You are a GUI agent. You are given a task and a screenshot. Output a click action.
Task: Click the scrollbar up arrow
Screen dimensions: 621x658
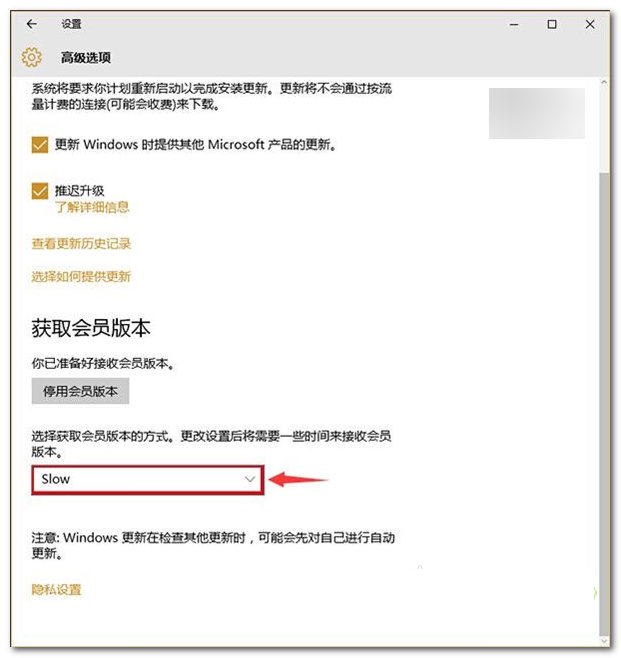[x=604, y=82]
